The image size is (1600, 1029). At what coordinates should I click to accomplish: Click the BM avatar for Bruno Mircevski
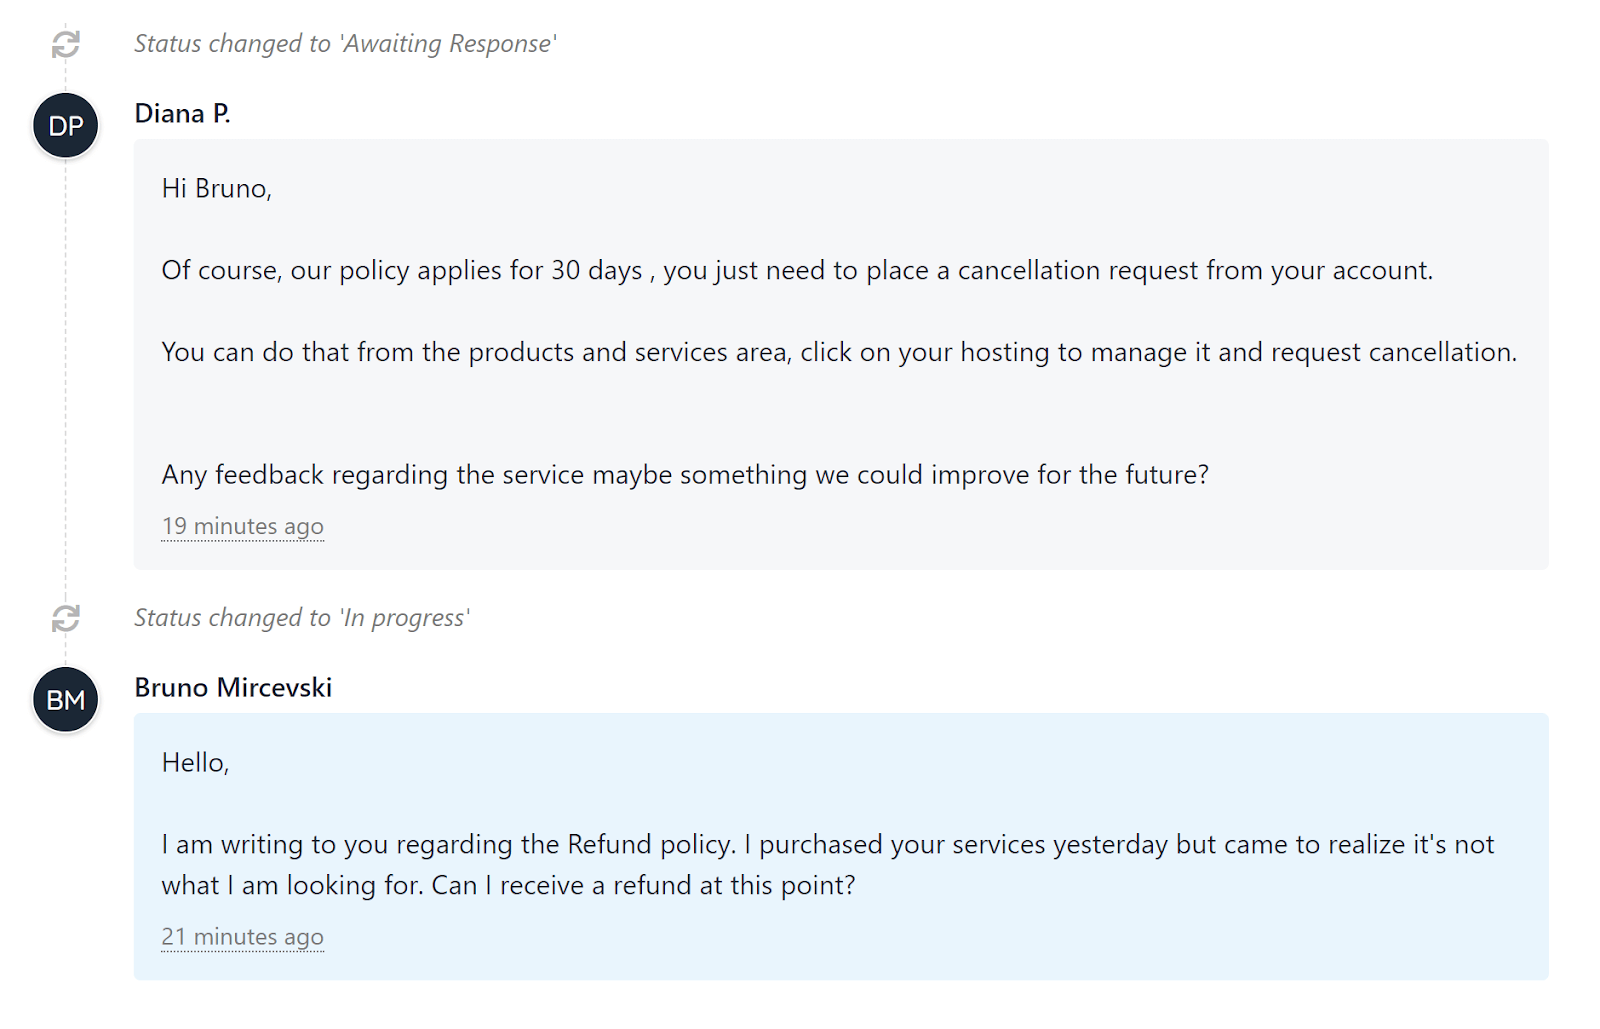(66, 700)
